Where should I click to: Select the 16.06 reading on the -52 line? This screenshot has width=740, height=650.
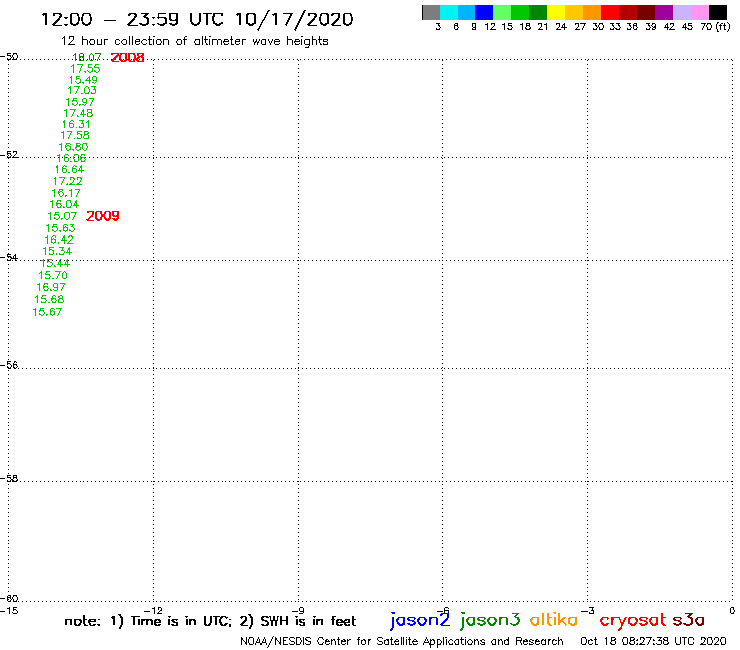click(x=71, y=158)
